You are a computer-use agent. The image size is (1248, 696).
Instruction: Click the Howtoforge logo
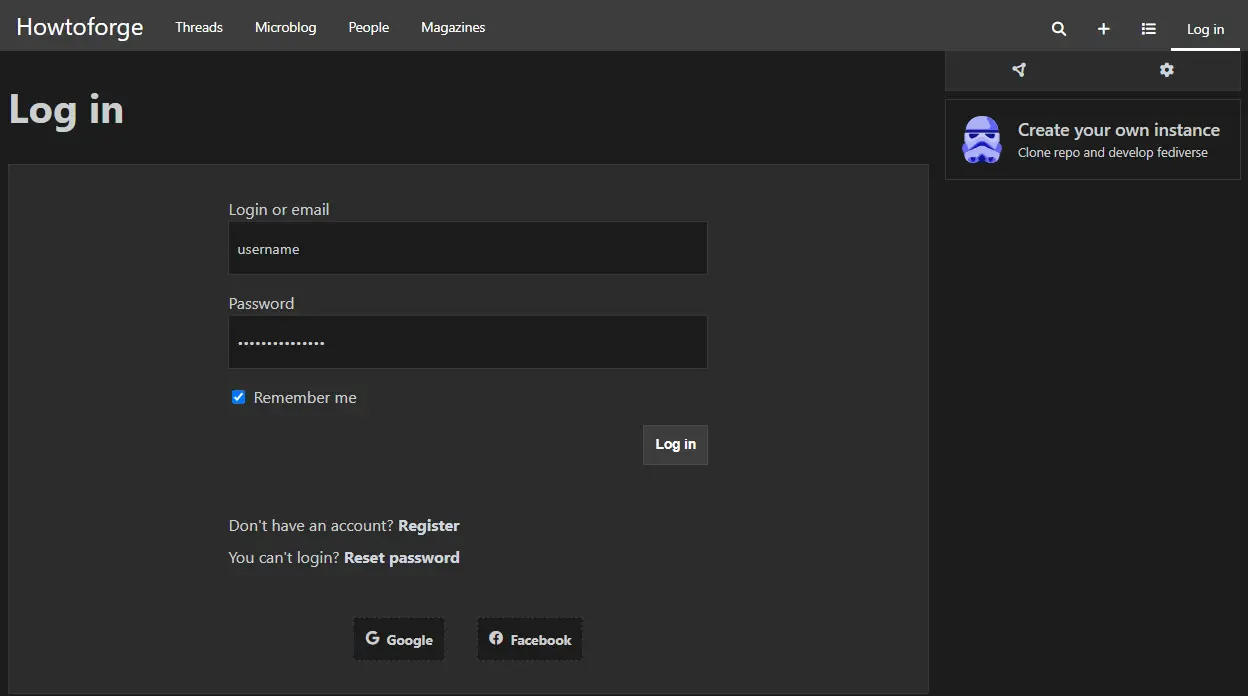[x=79, y=27]
